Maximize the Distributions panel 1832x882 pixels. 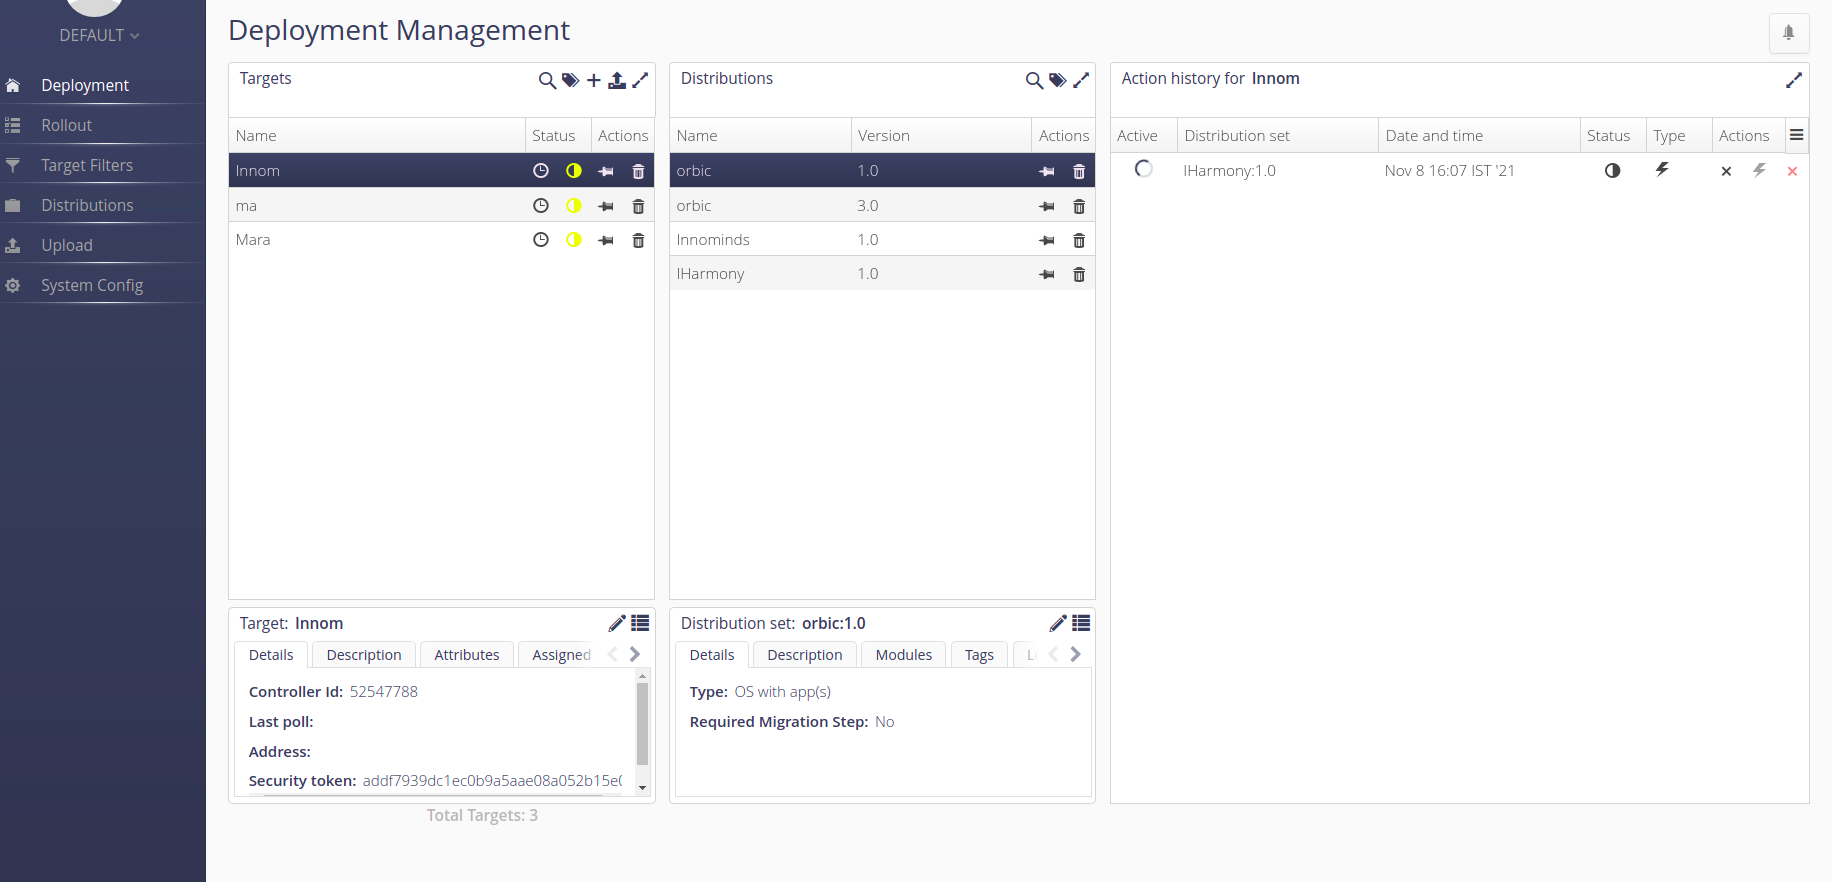coord(1081,80)
